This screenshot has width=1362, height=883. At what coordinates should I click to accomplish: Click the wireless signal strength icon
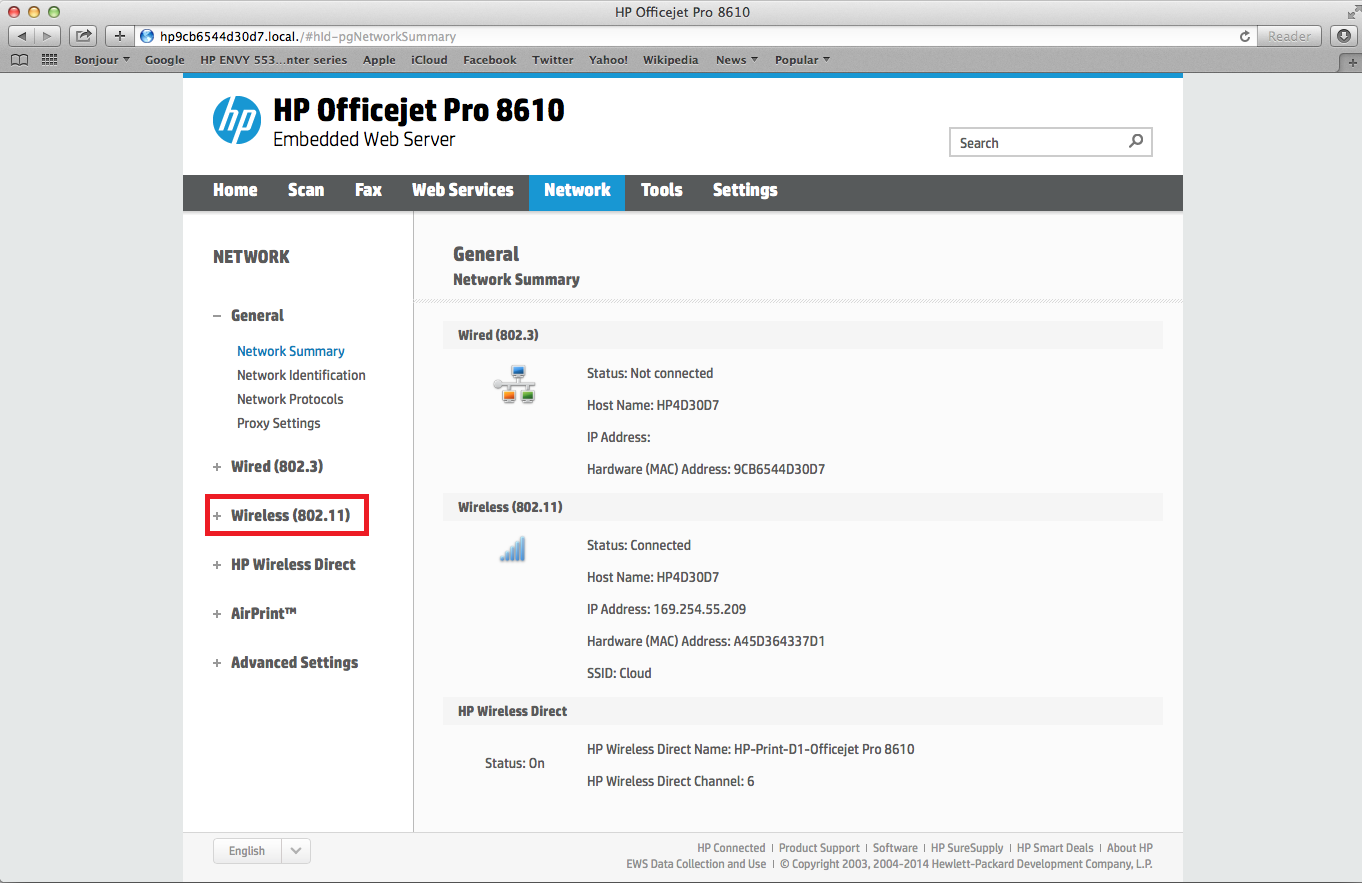[x=513, y=549]
